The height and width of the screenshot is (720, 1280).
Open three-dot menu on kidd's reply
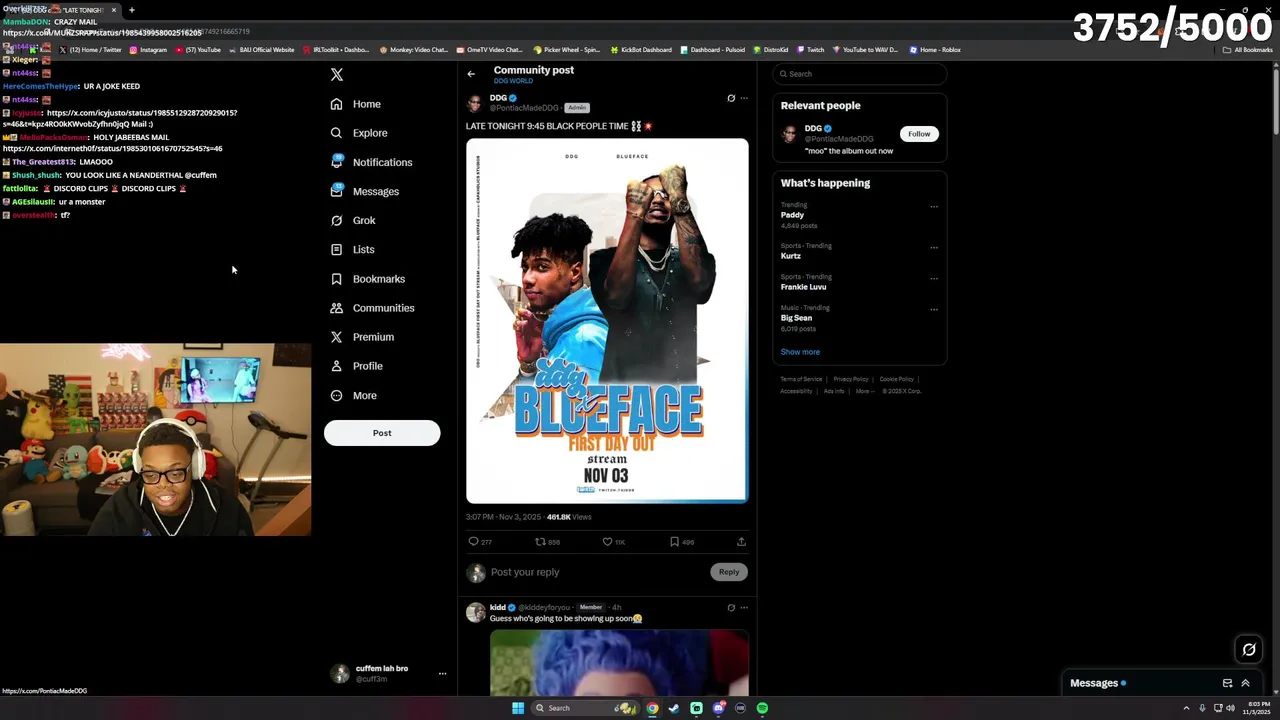[x=744, y=607]
